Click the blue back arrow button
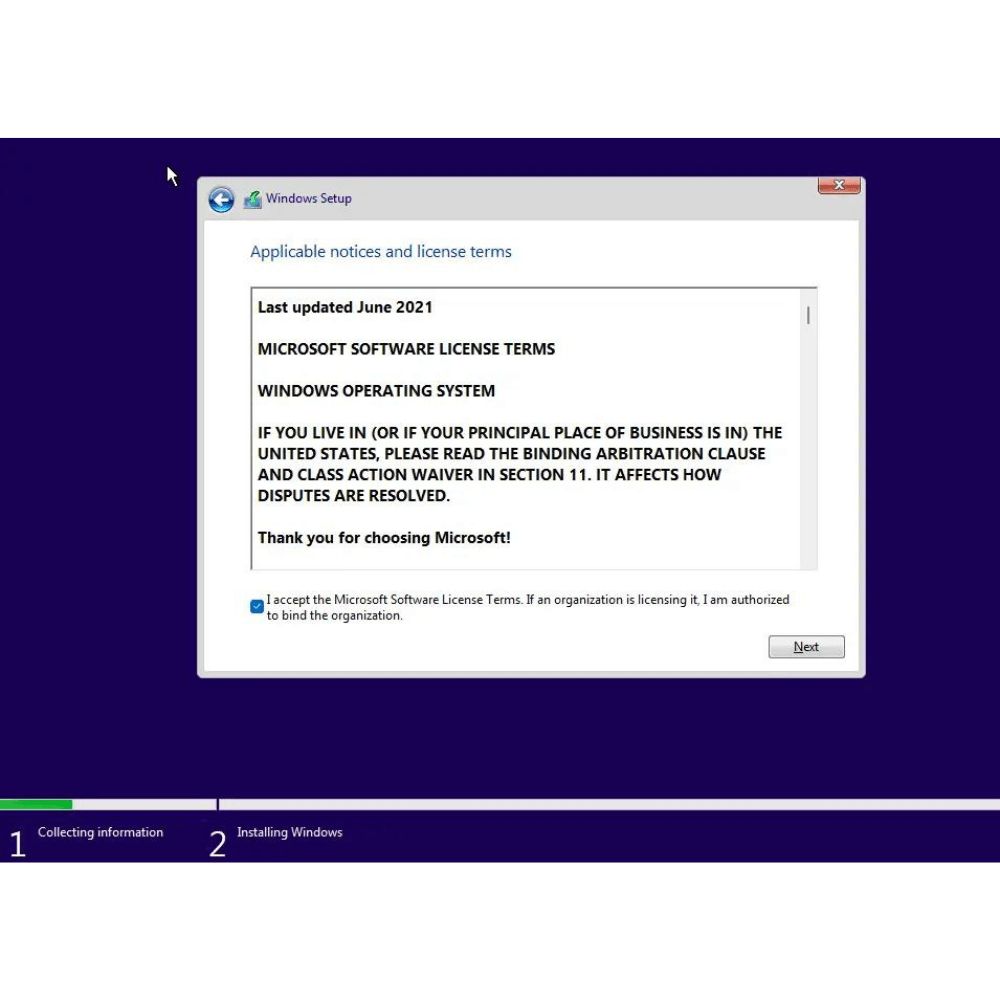 [x=221, y=199]
